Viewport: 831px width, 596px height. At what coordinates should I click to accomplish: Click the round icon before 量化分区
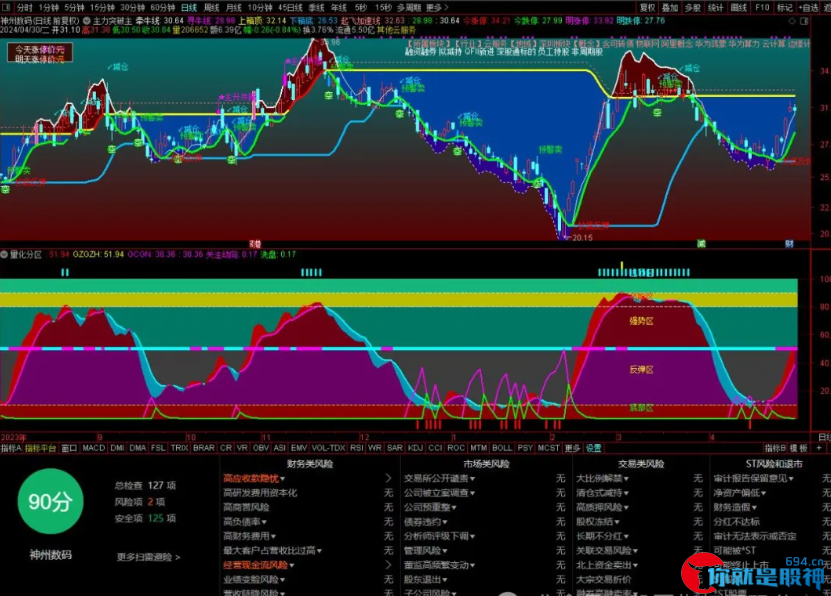(x=4, y=254)
